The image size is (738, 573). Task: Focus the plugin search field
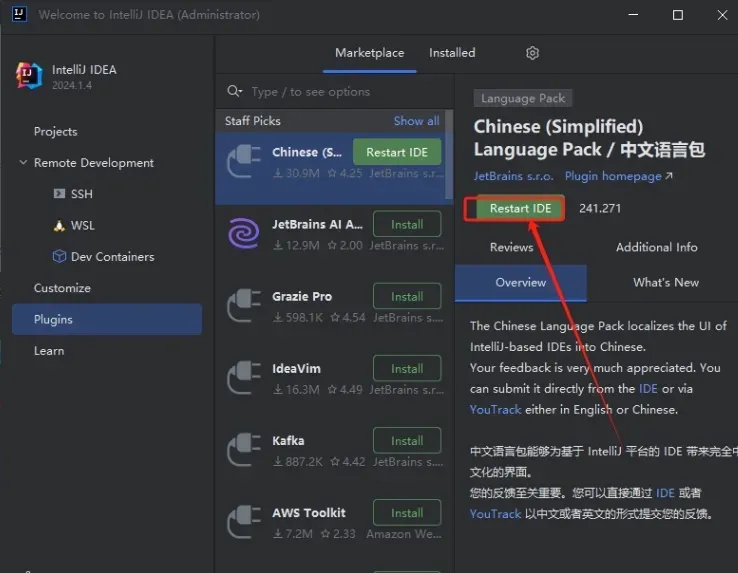tap(334, 91)
